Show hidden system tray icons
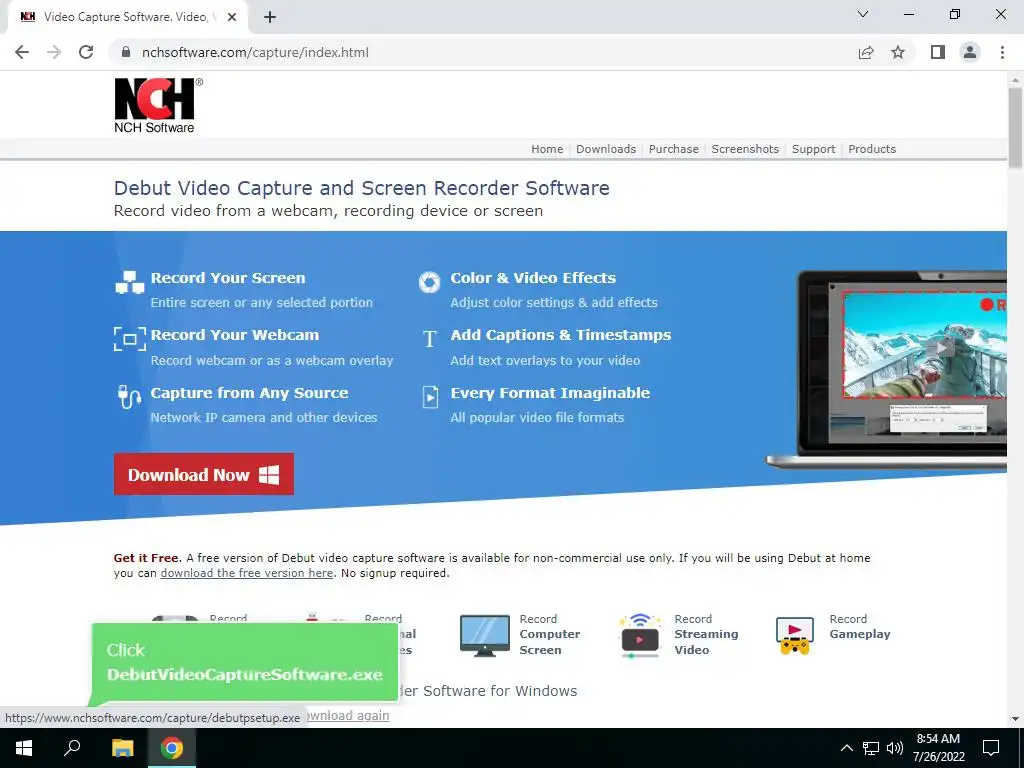 pos(846,748)
